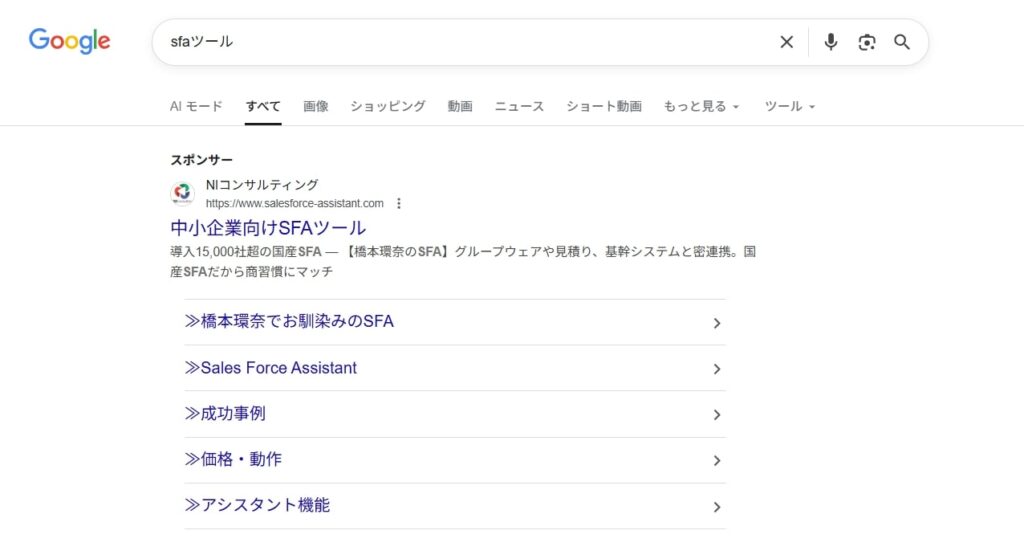Click chevron next to ≫アシスタント機能
This screenshot has height=555, width=1024.
coord(716,507)
